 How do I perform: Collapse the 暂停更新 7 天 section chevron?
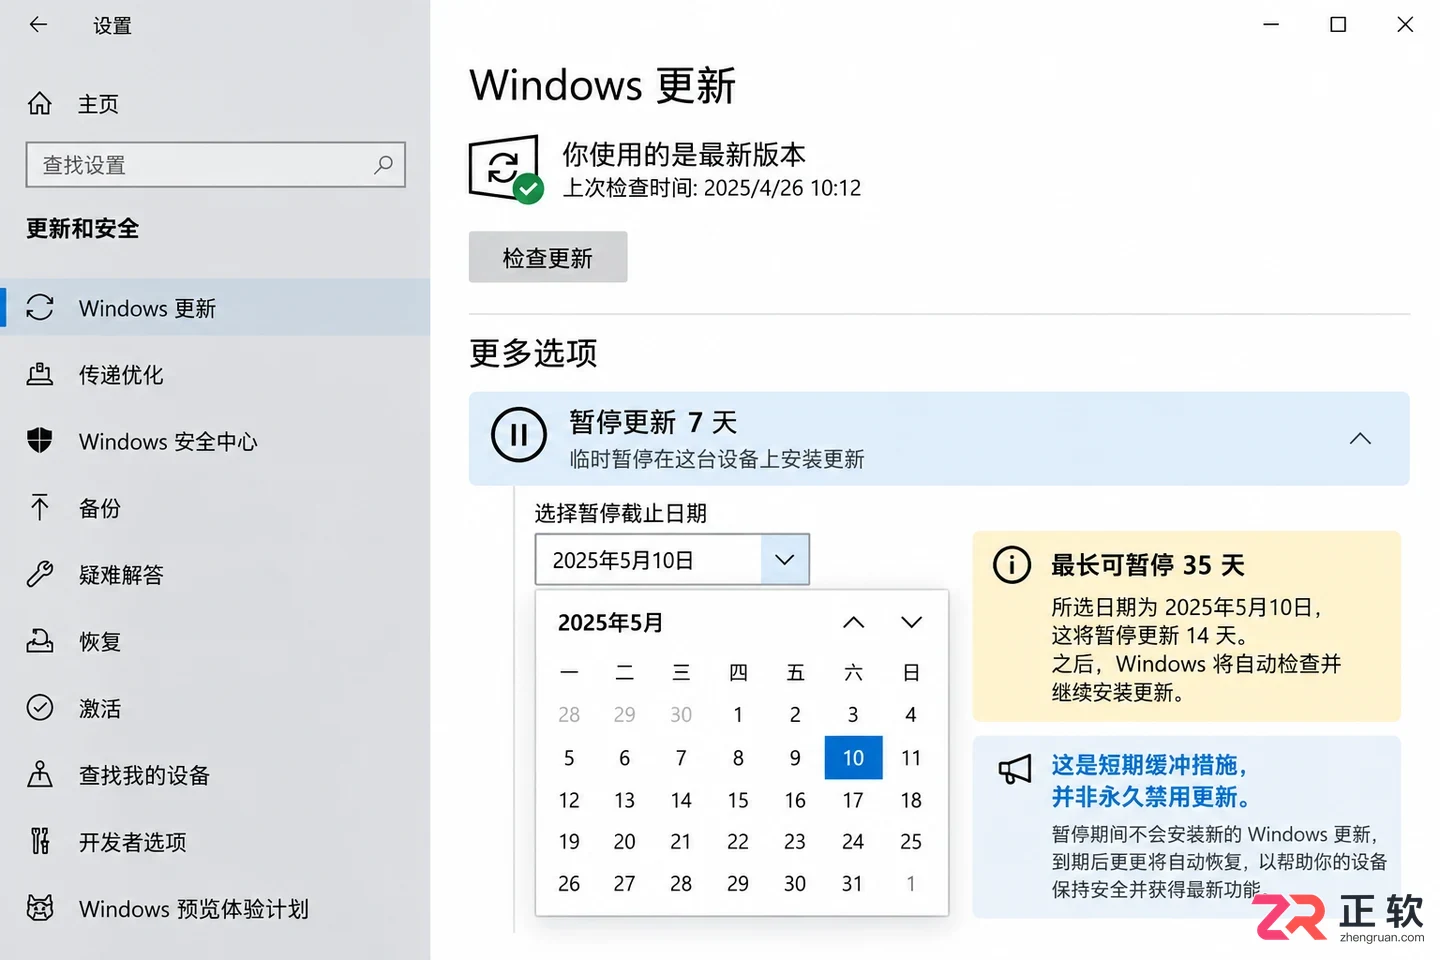[1360, 438]
